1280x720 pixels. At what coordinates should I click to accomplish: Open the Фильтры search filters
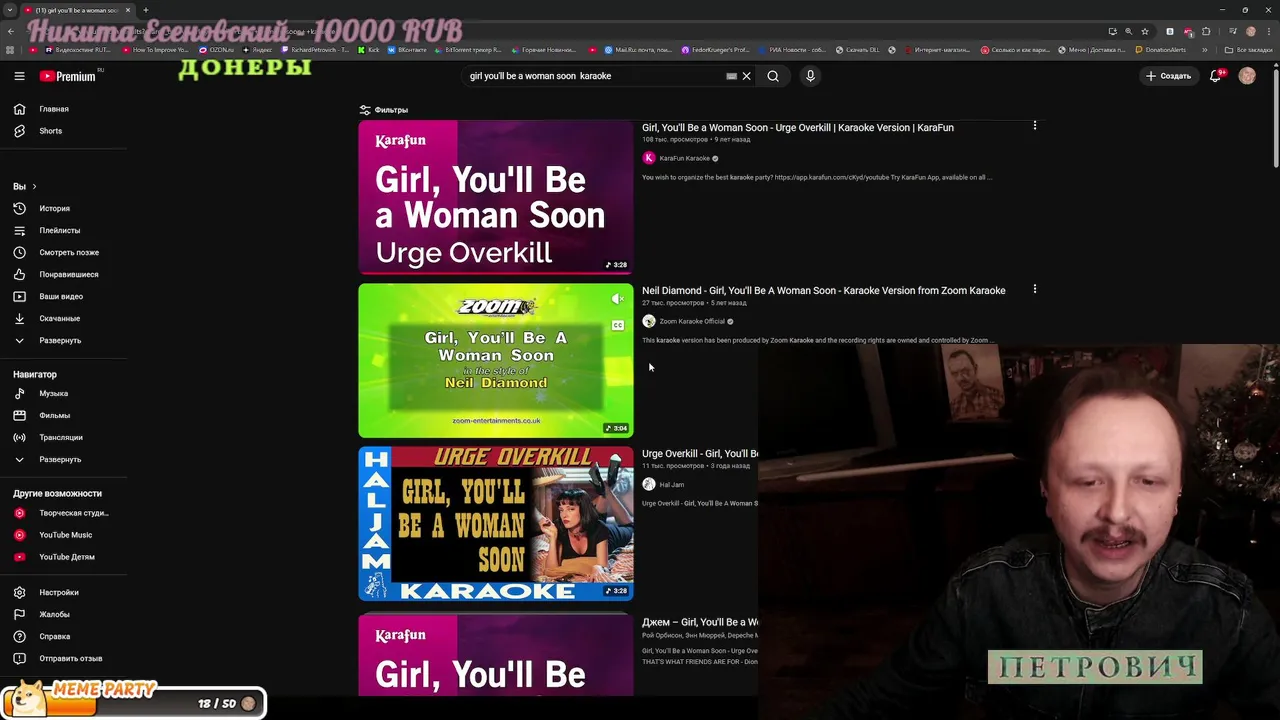coord(384,110)
